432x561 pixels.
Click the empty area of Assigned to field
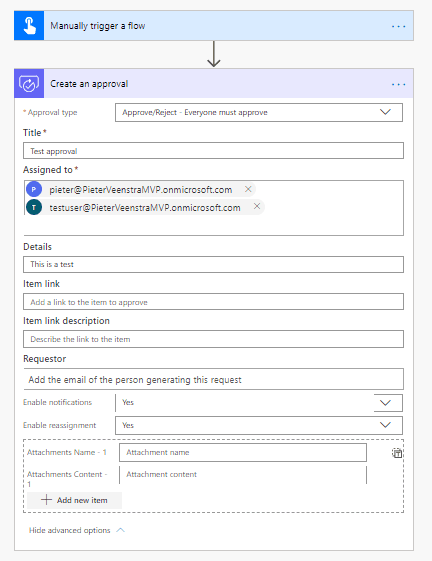tap(213, 225)
